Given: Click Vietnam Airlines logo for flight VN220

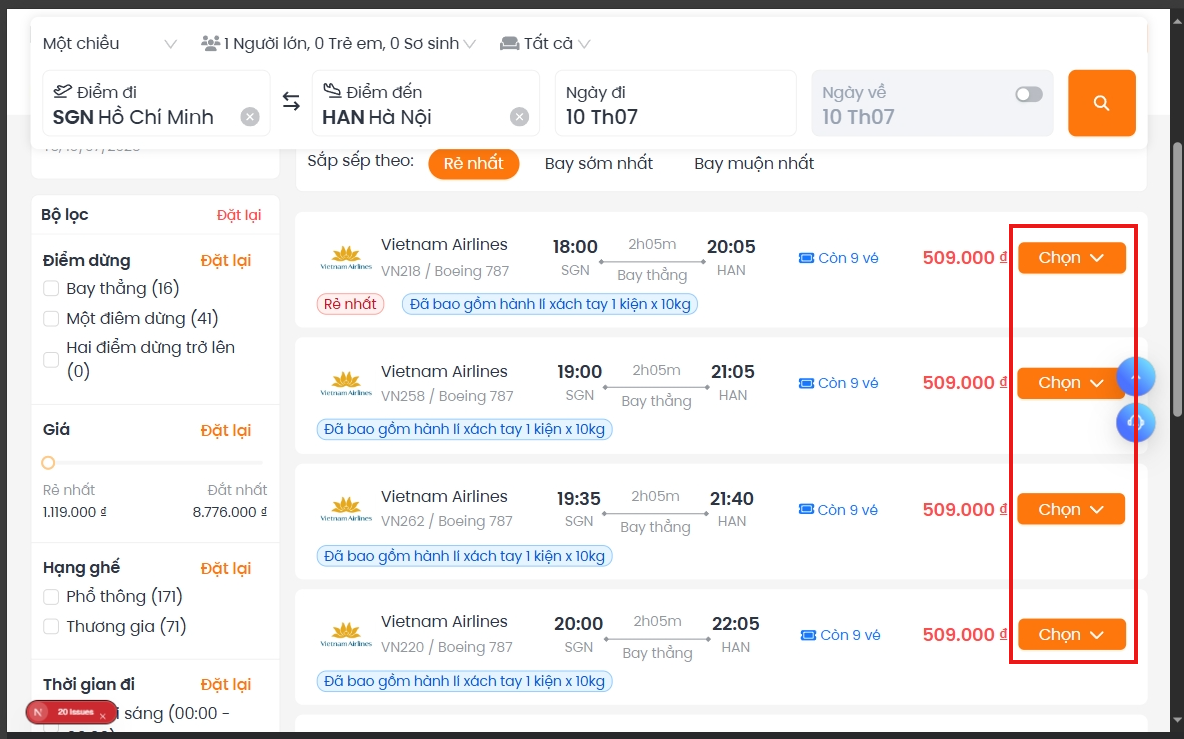Looking at the screenshot, I should pyautogui.click(x=346, y=634).
